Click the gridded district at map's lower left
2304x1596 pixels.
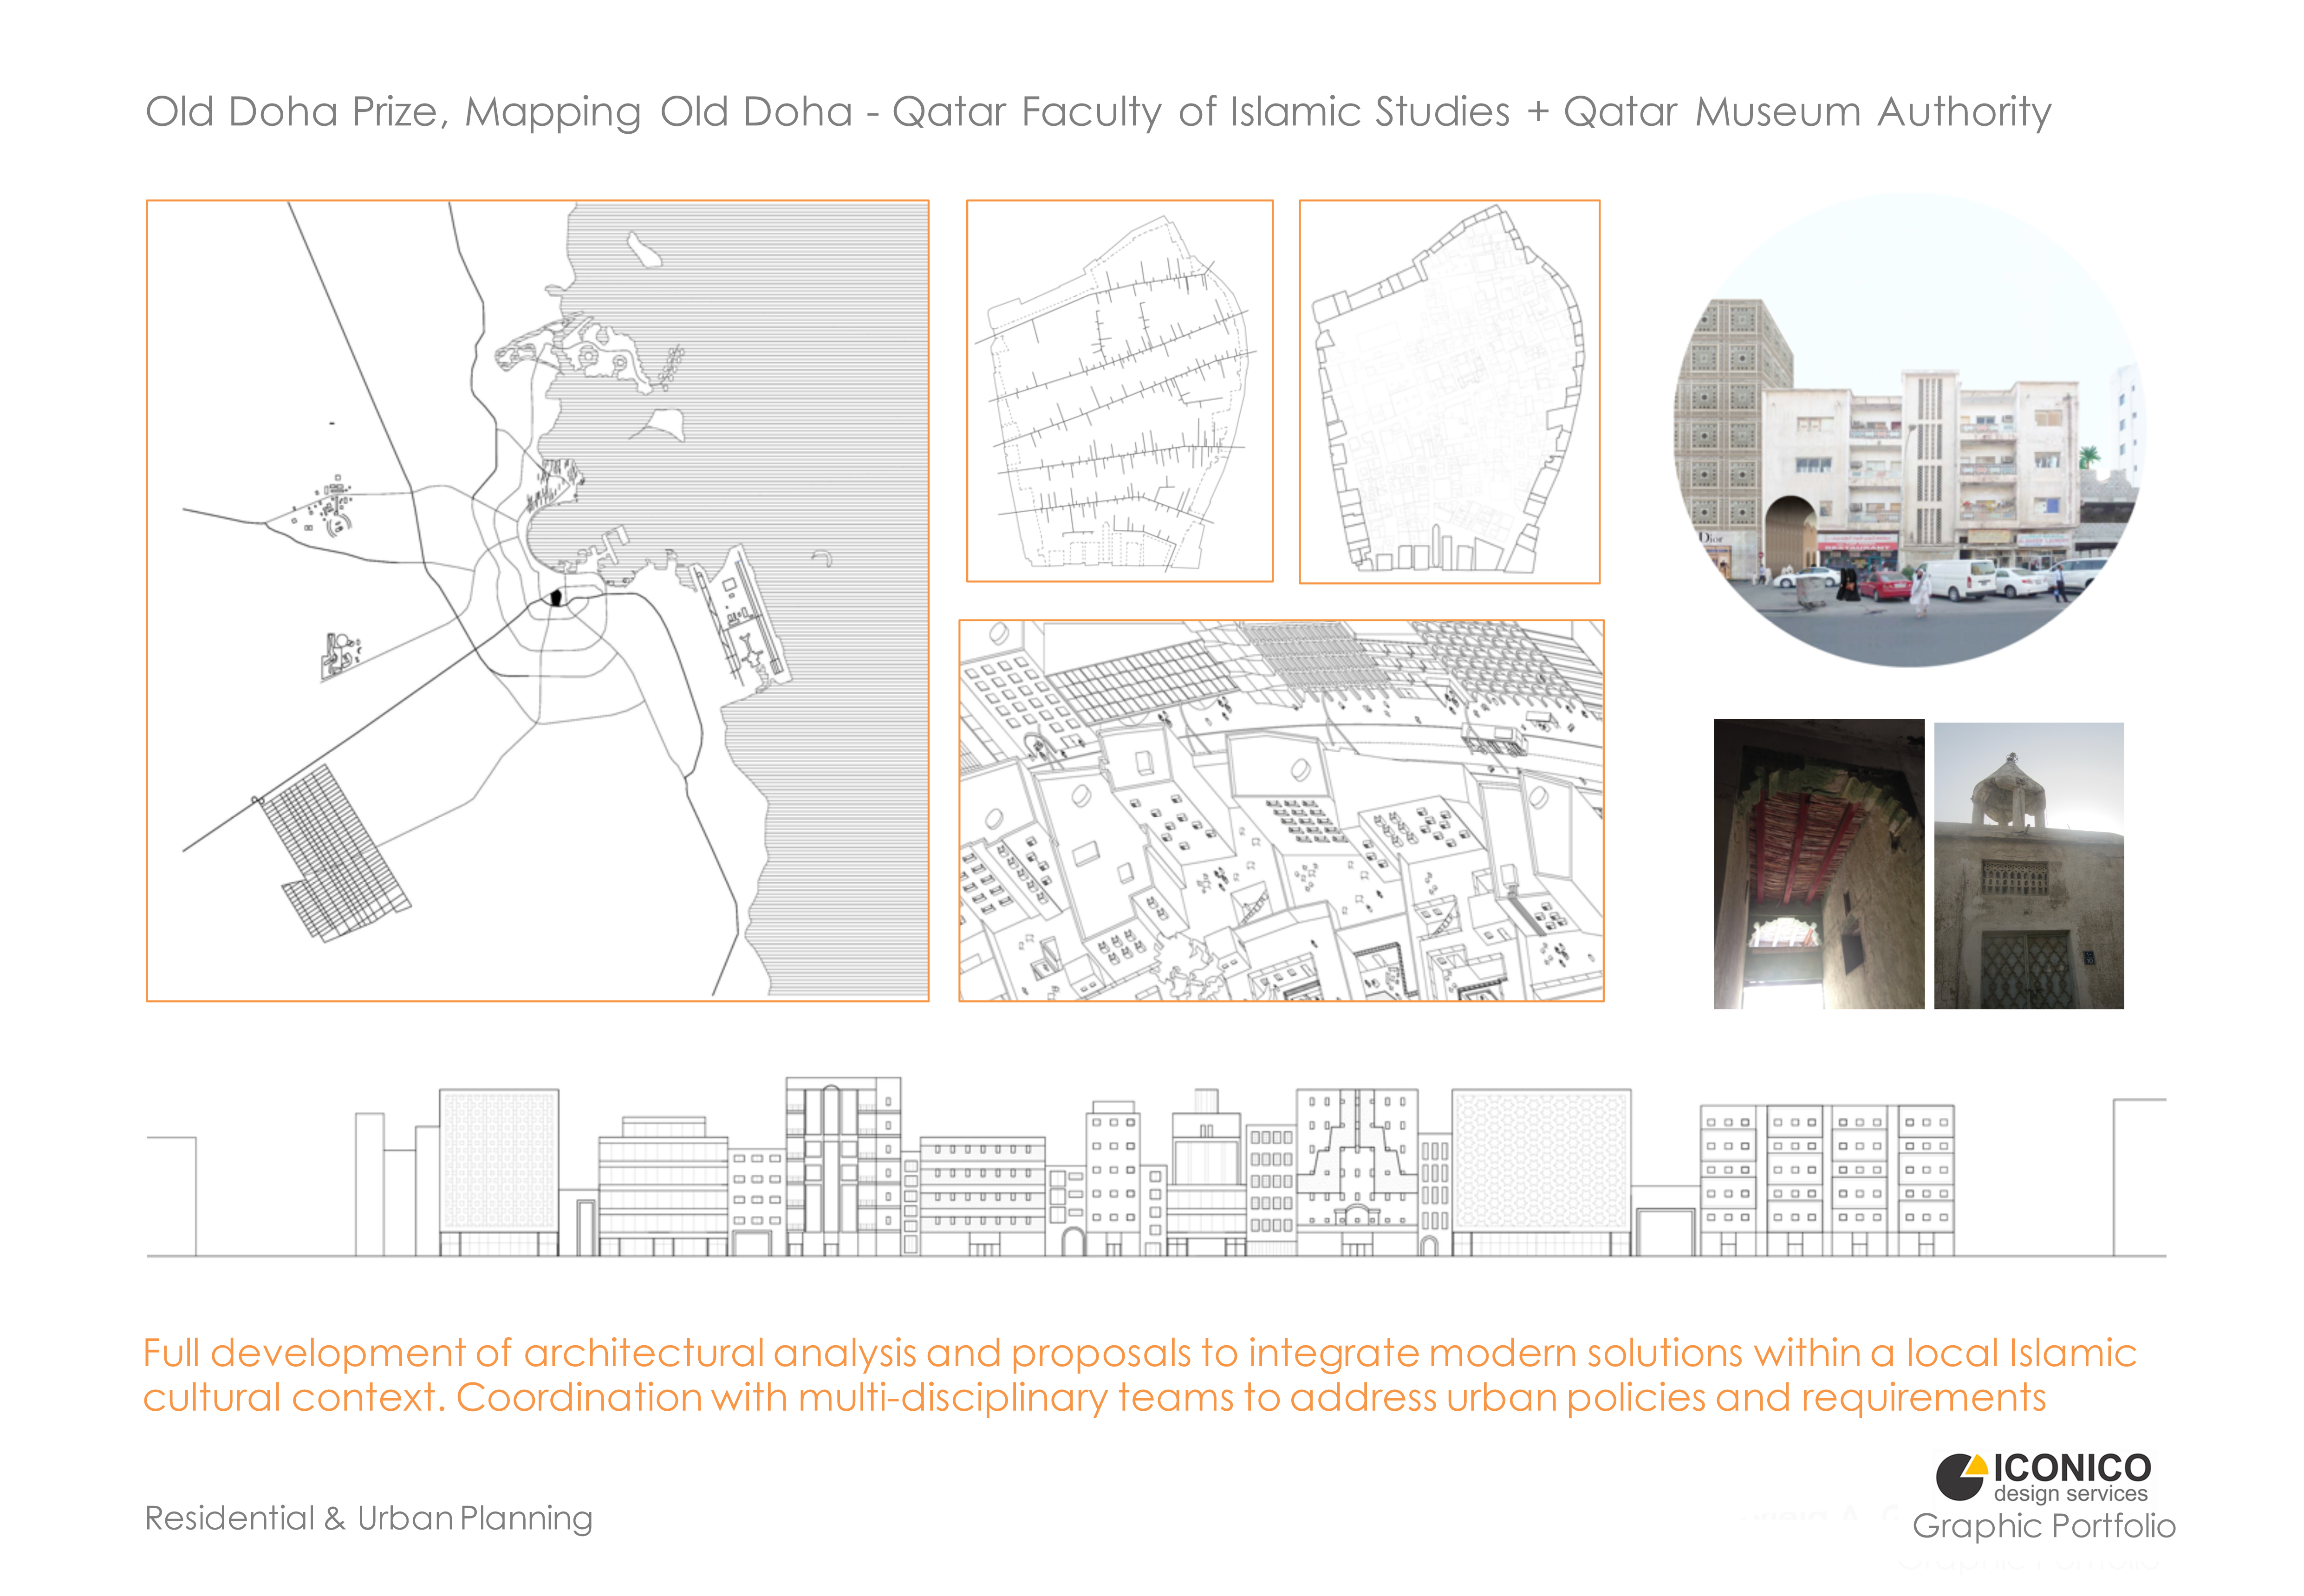pyautogui.click(x=333, y=853)
